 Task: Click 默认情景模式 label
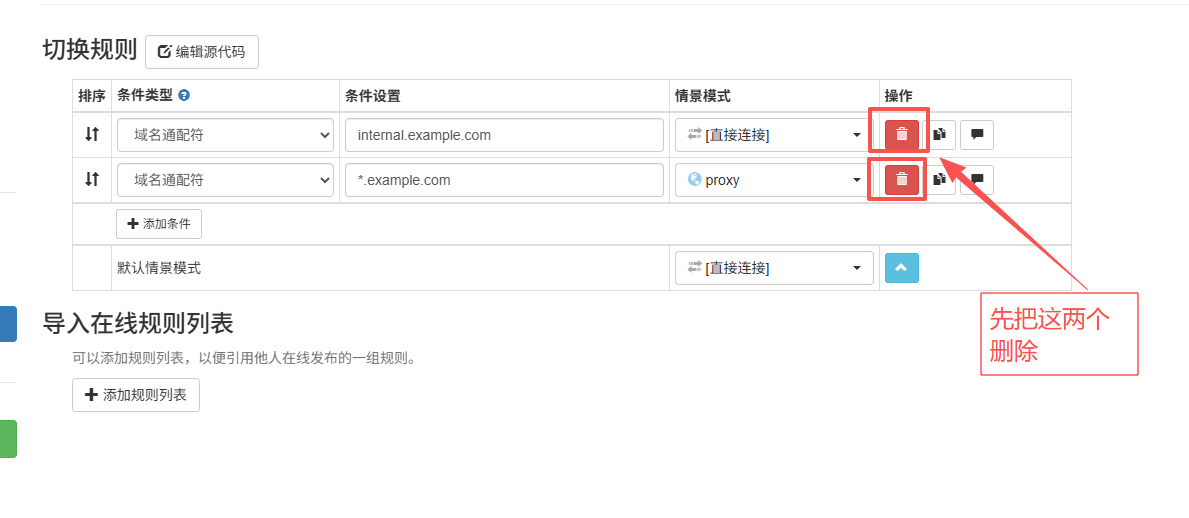pos(159,268)
